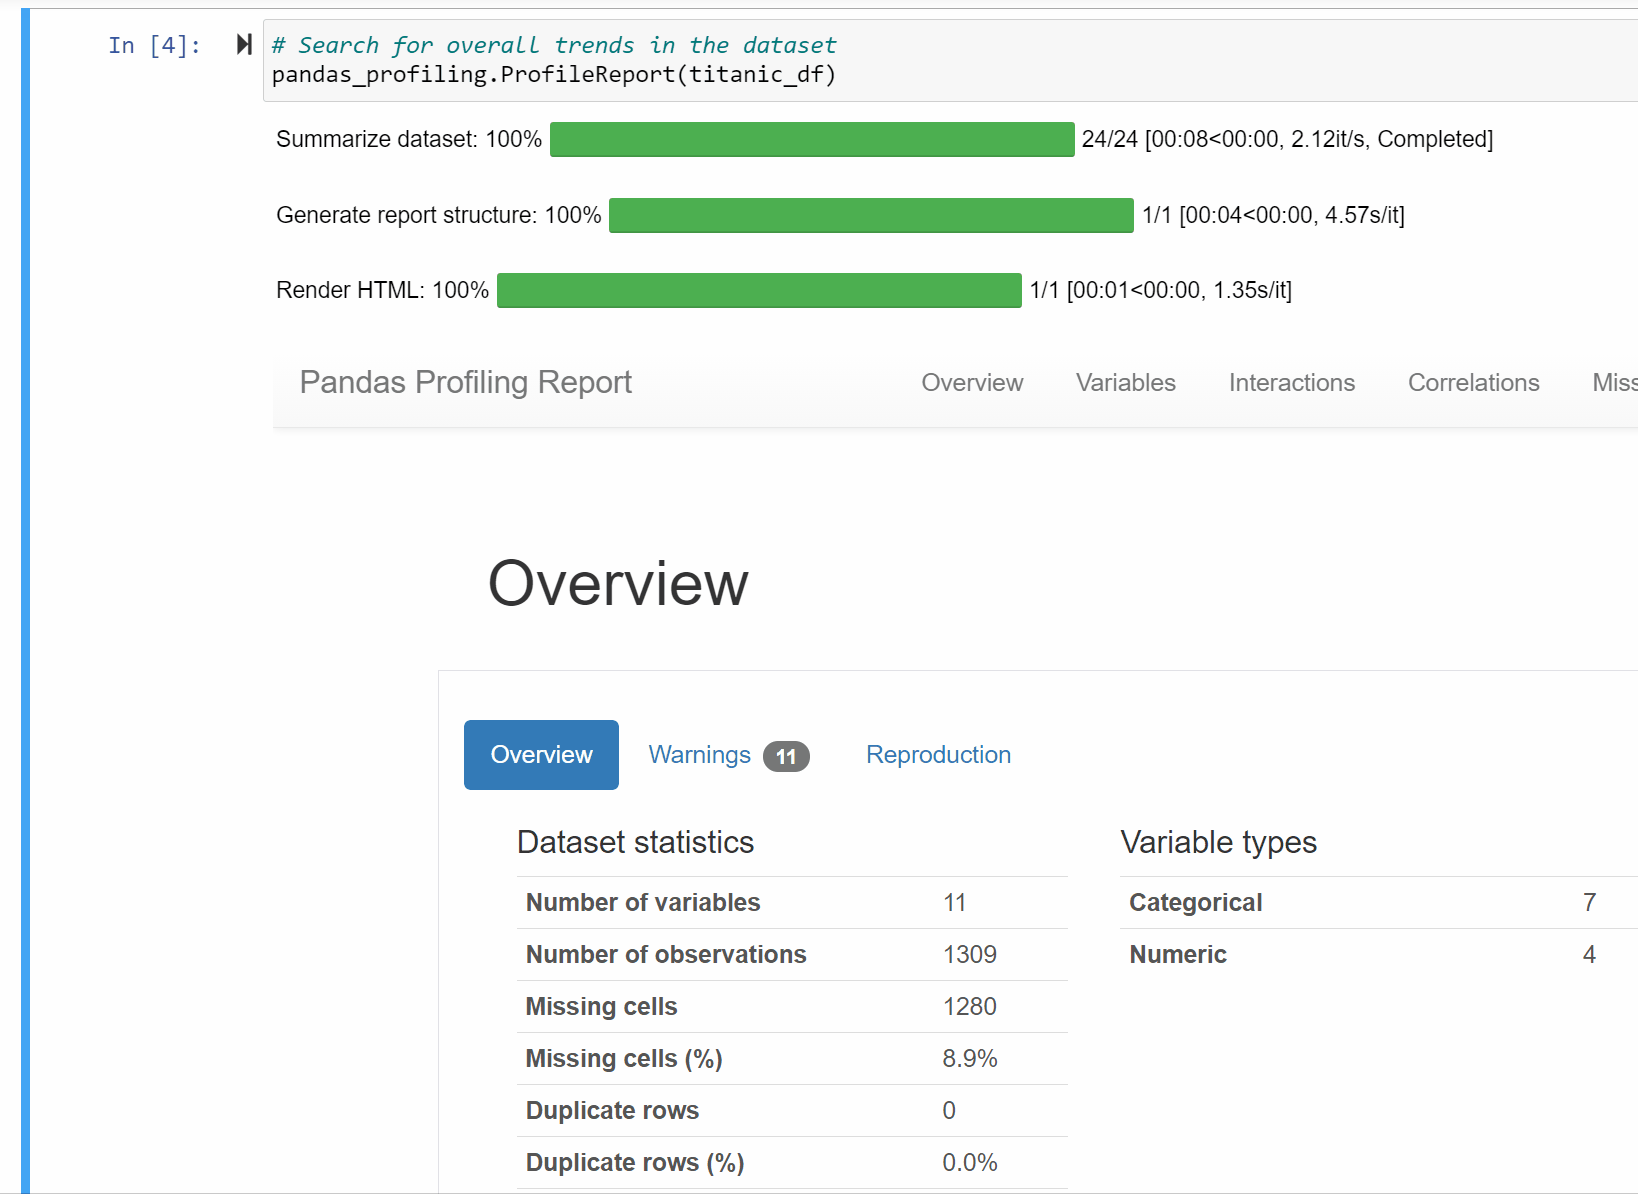Screen dimensions: 1638x1194
Task: Open the Interactions section
Action: 1291,383
